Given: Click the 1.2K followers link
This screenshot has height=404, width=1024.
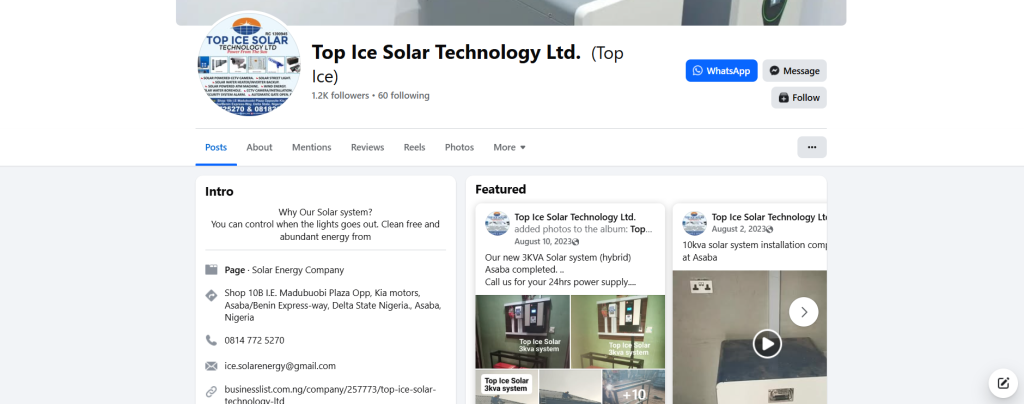Looking at the screenshot, I should [340, 96].
